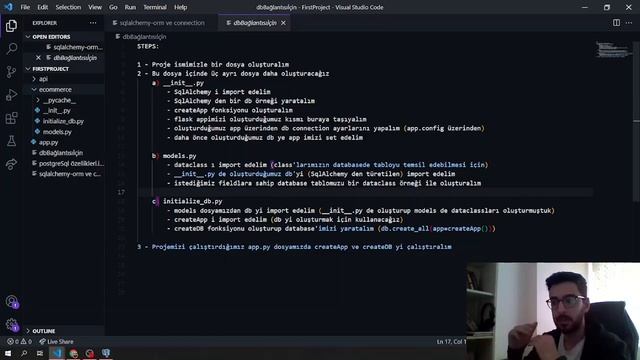Click the 'STEPS:' heading line
Screen dimensions: 640x360
pos(148,46)
